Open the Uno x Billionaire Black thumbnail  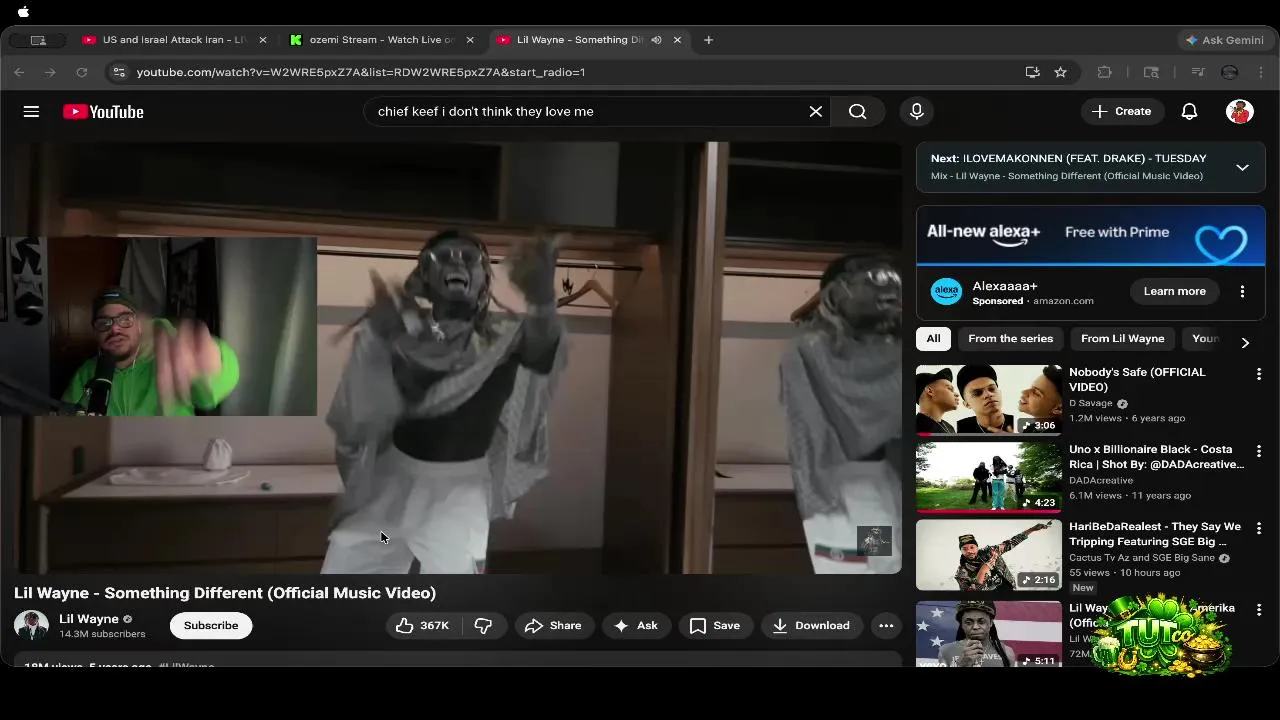click(989, 477)
